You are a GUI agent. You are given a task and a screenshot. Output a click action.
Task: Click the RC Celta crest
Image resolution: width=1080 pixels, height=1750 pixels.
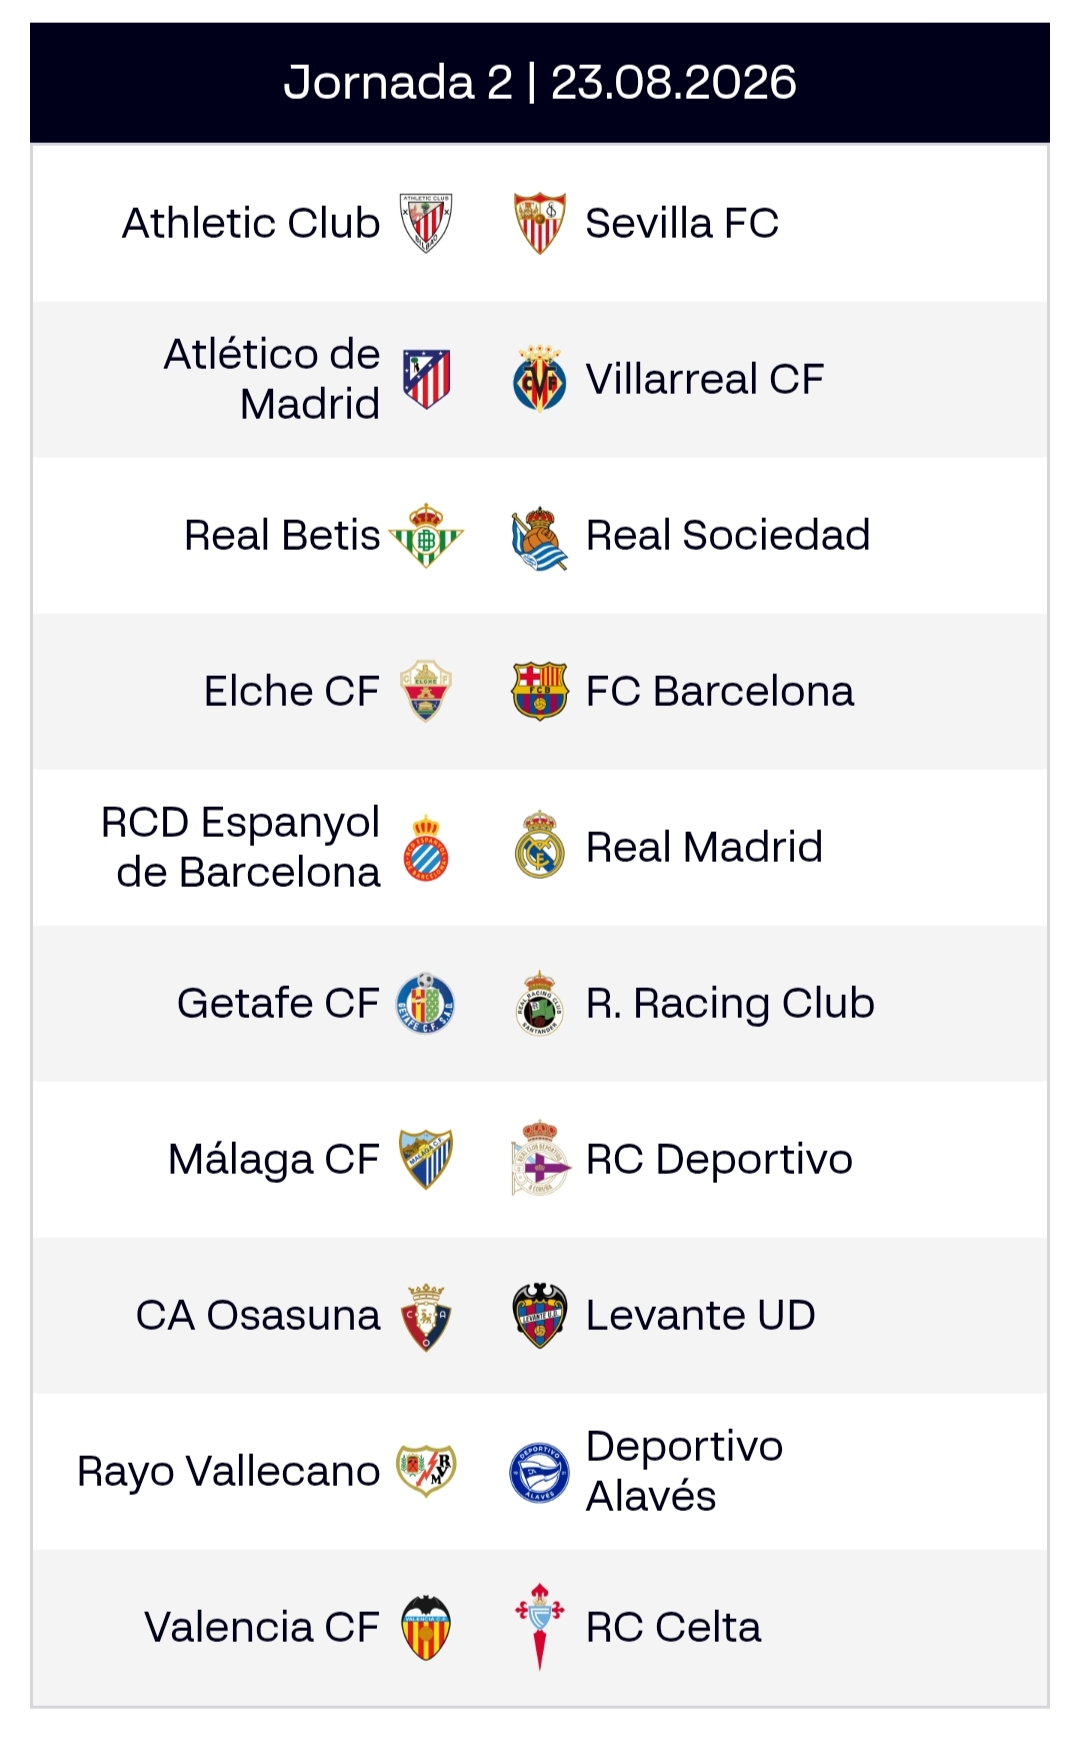[x=540, y=1627]
